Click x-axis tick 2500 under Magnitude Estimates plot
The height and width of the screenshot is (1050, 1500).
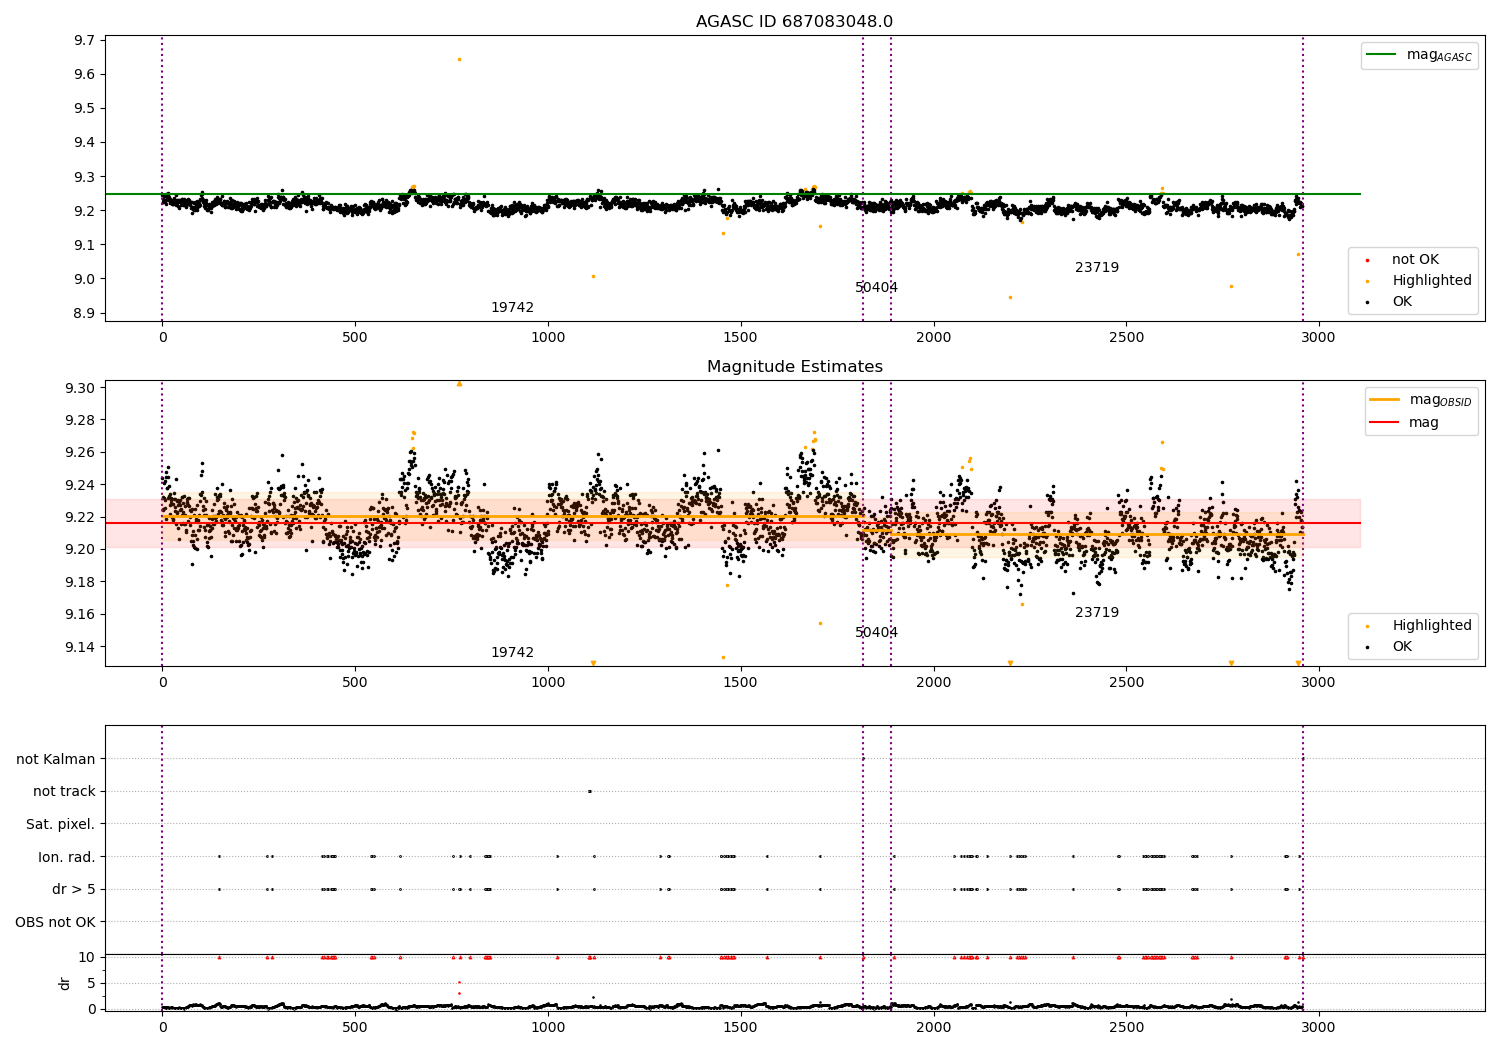(x=1126, y=683)
